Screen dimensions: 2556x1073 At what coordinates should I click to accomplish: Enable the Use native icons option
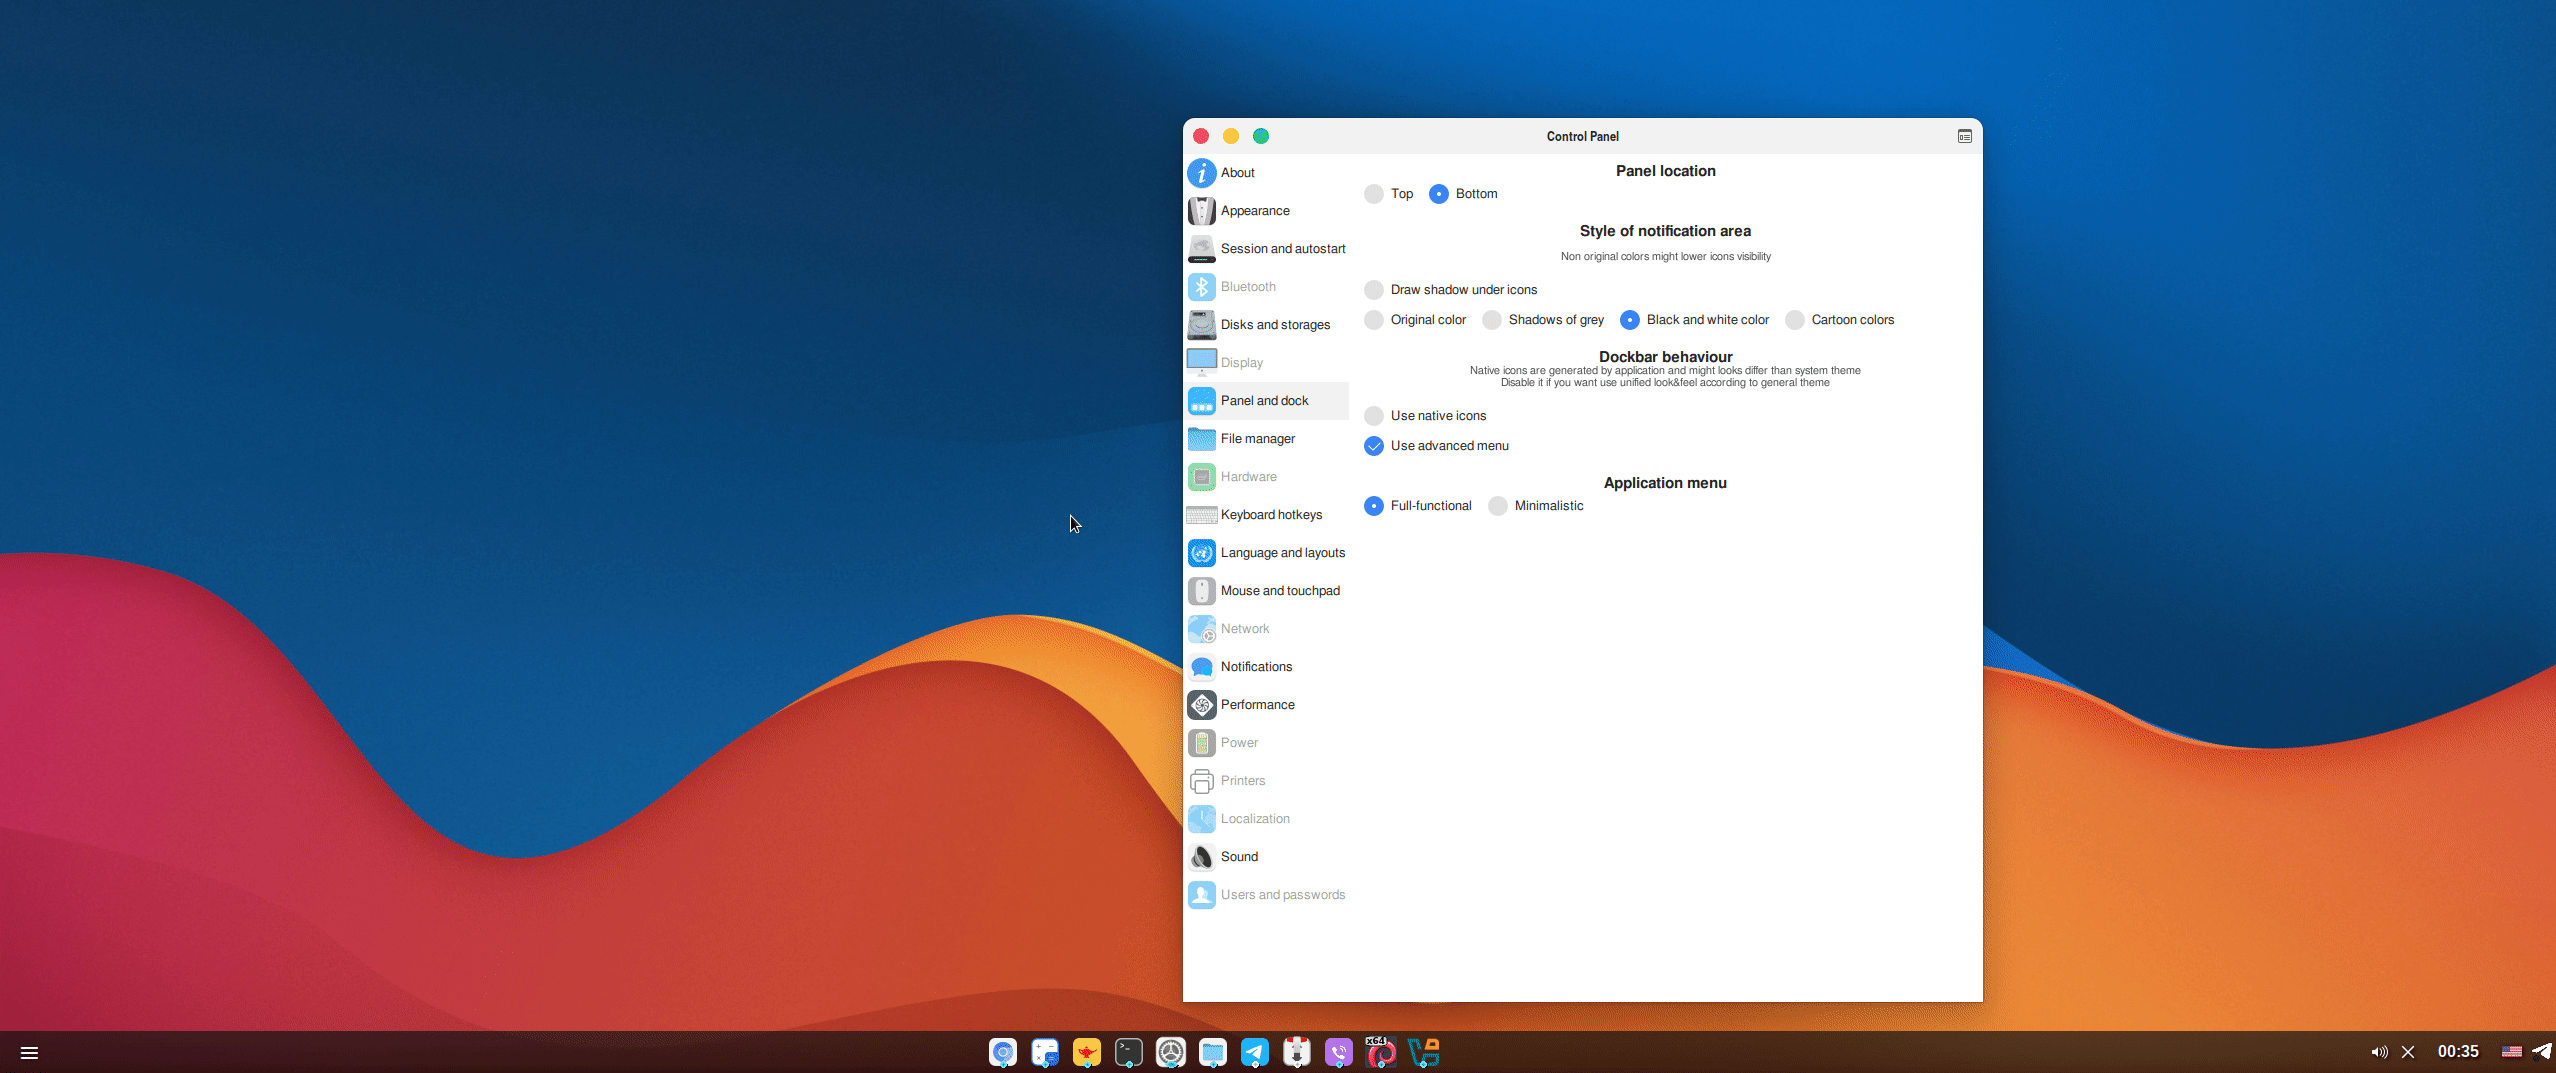click(x=1374, y=416)
